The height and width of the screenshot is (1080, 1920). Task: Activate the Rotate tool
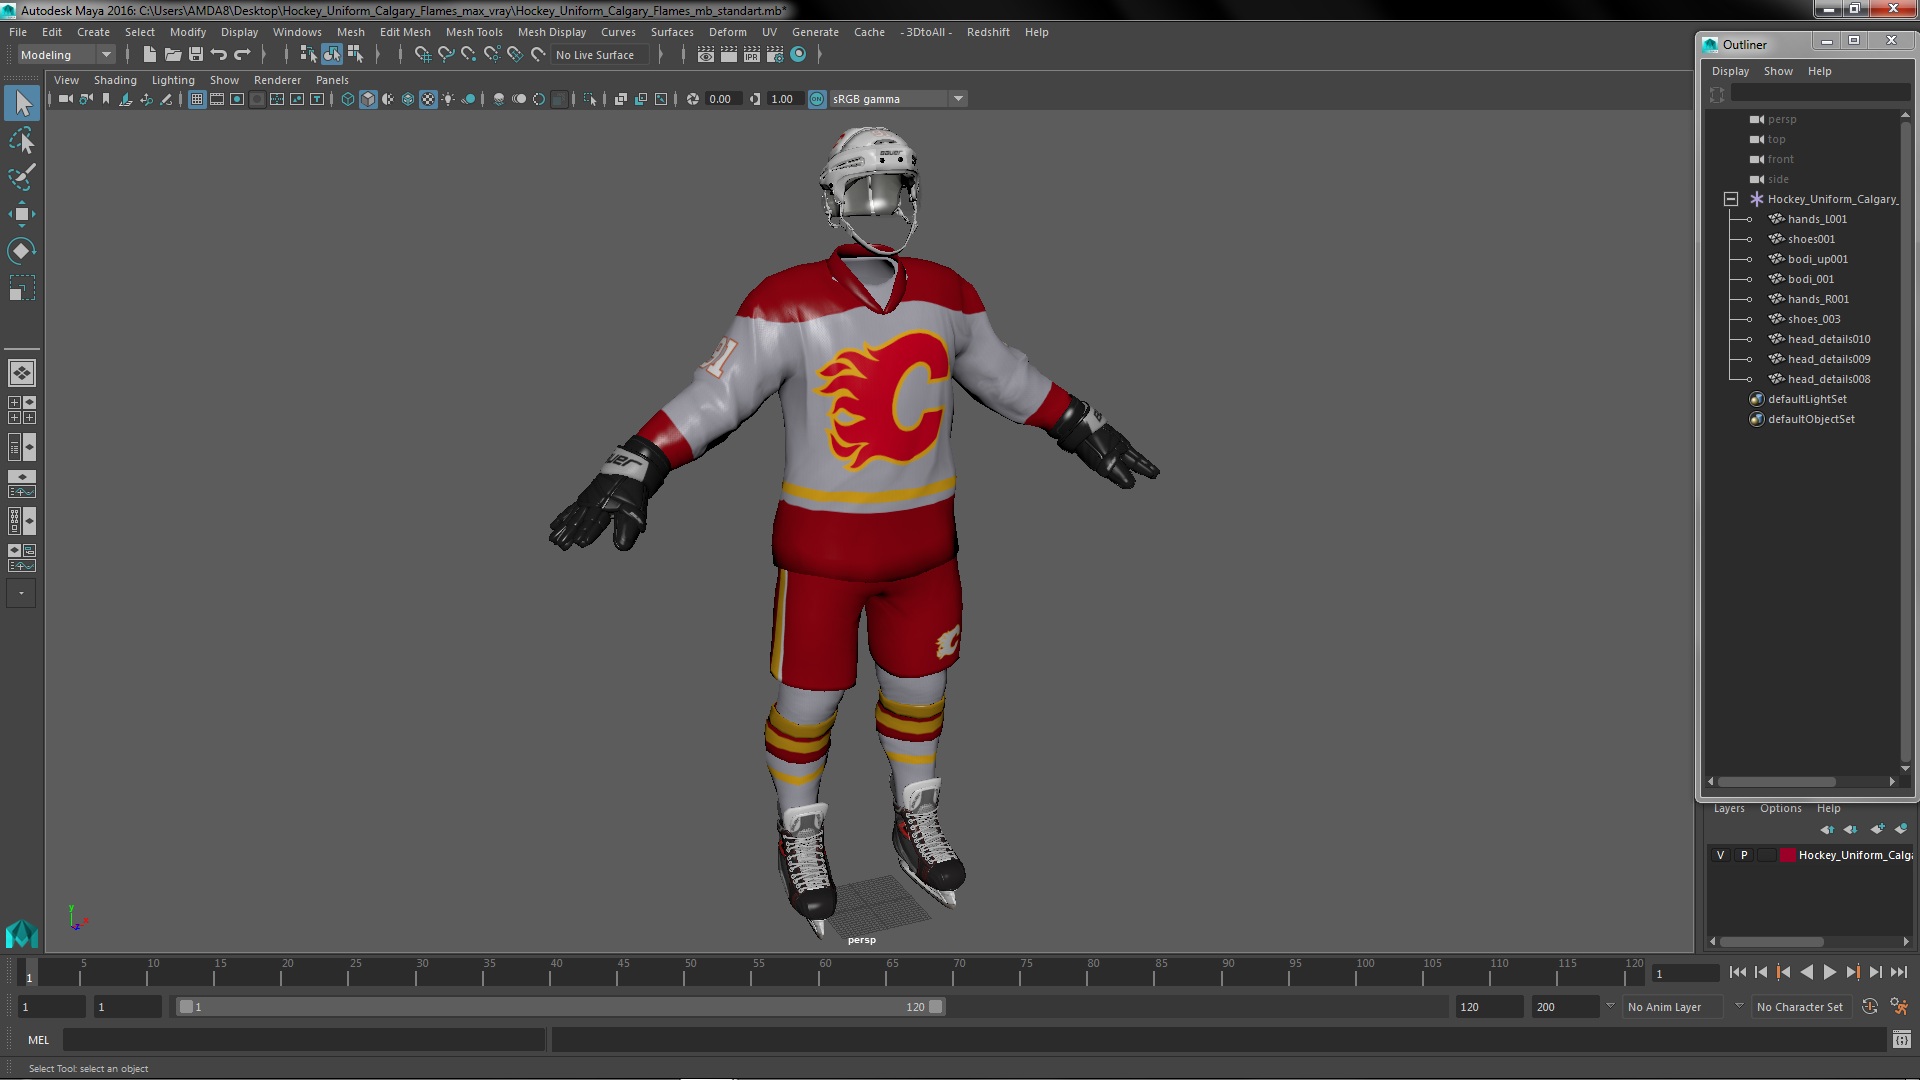pyautogui.click(x=22, y=250)
